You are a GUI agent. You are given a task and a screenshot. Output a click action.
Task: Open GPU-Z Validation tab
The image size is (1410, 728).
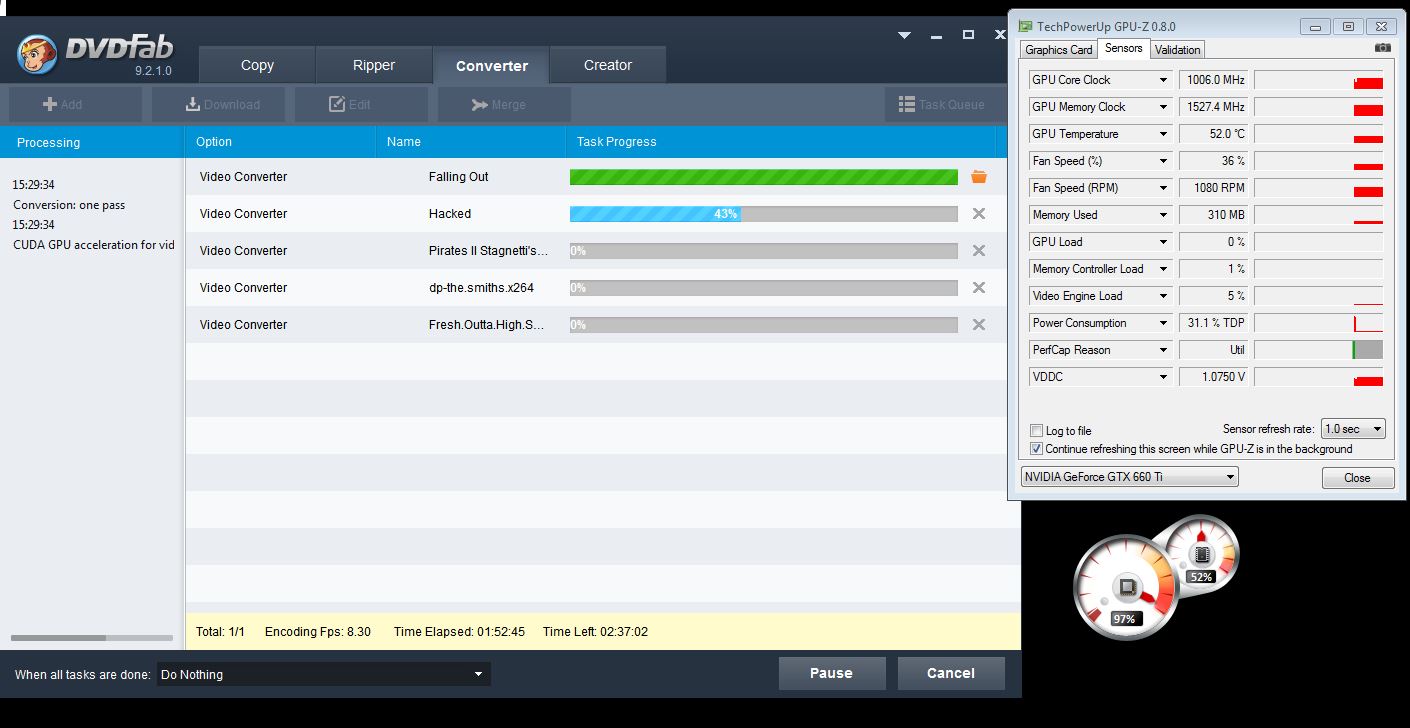click(x=1178, y=50)
